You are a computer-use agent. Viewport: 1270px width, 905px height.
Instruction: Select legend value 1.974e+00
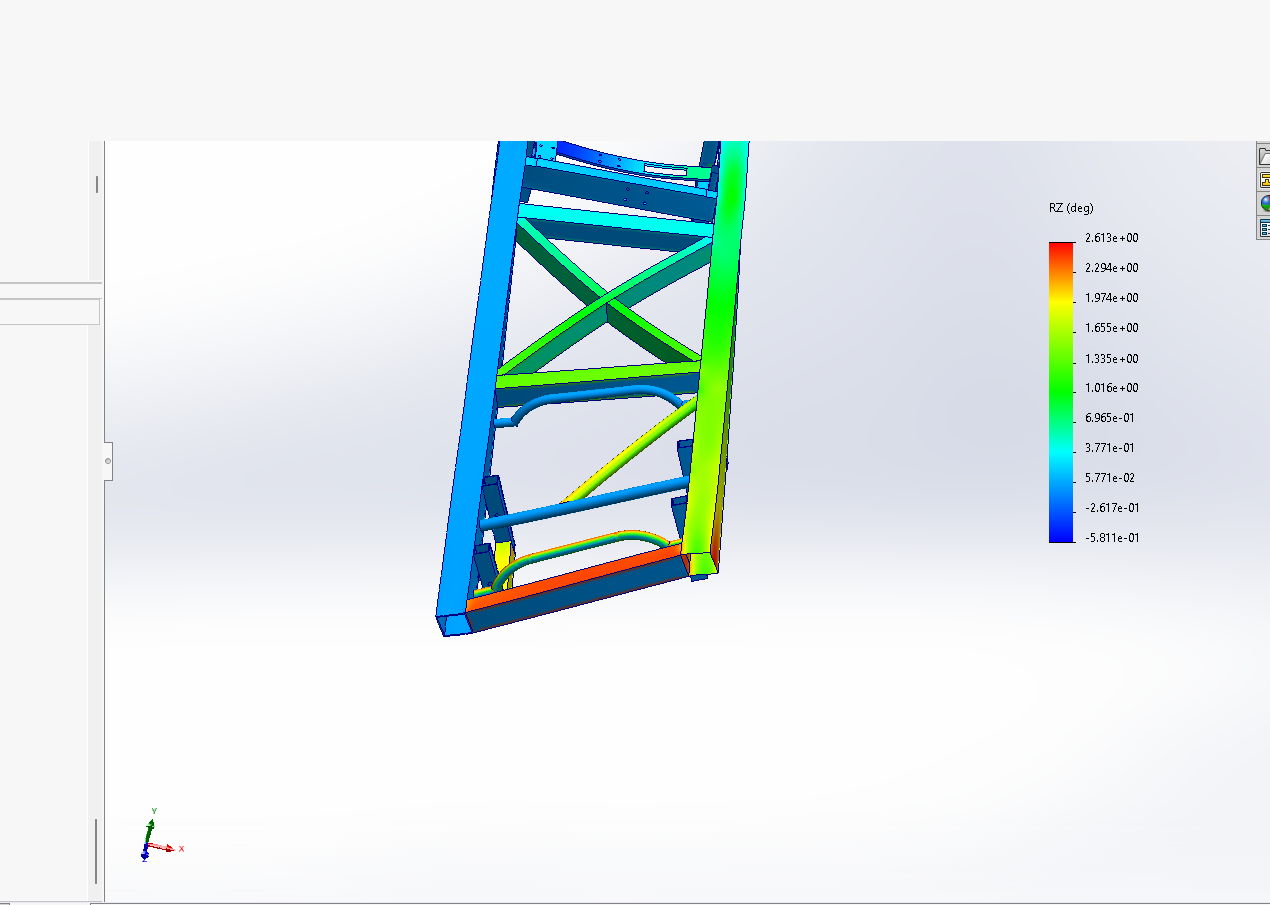[1112, 298]
